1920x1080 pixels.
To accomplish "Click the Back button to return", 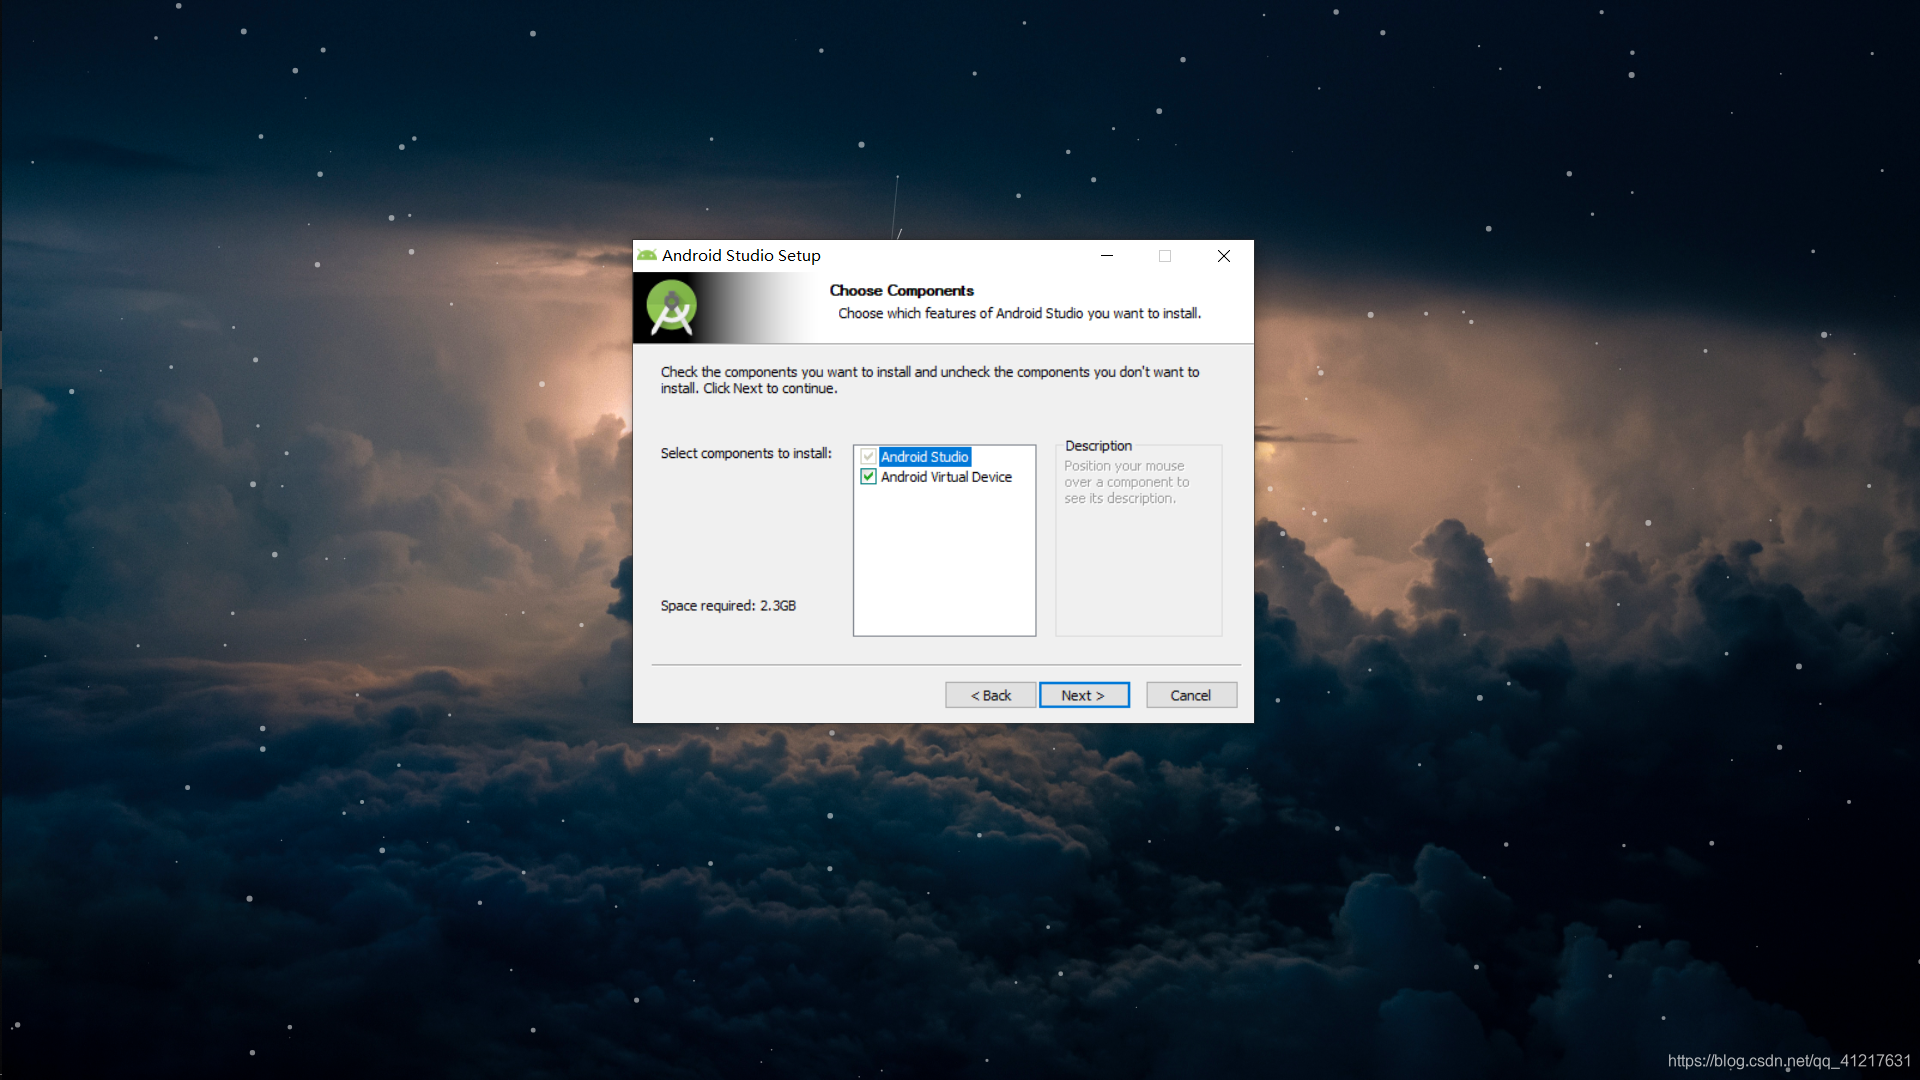I will pyautogui.click(x=989, y=695).
